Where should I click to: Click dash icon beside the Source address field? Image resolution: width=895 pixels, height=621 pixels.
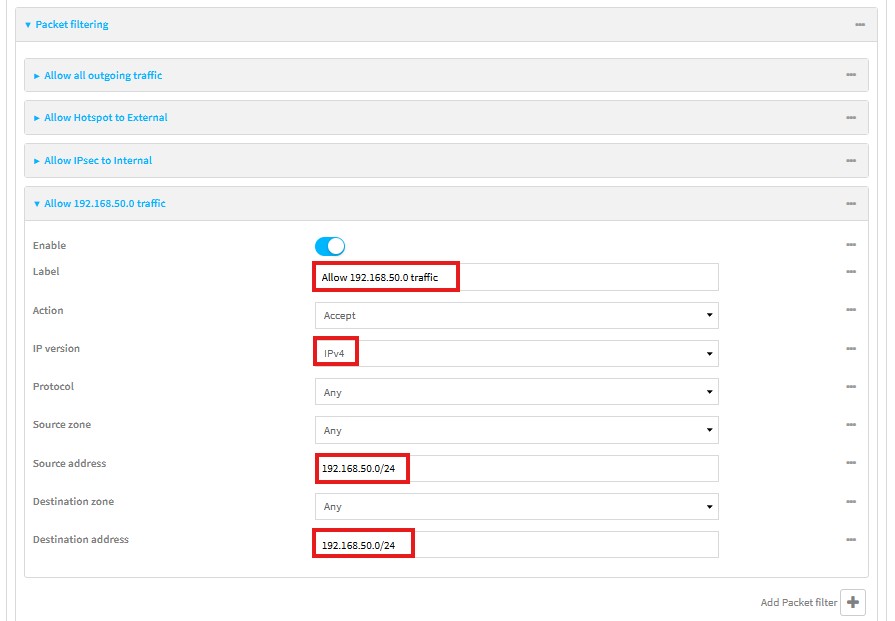pos(851,463)
